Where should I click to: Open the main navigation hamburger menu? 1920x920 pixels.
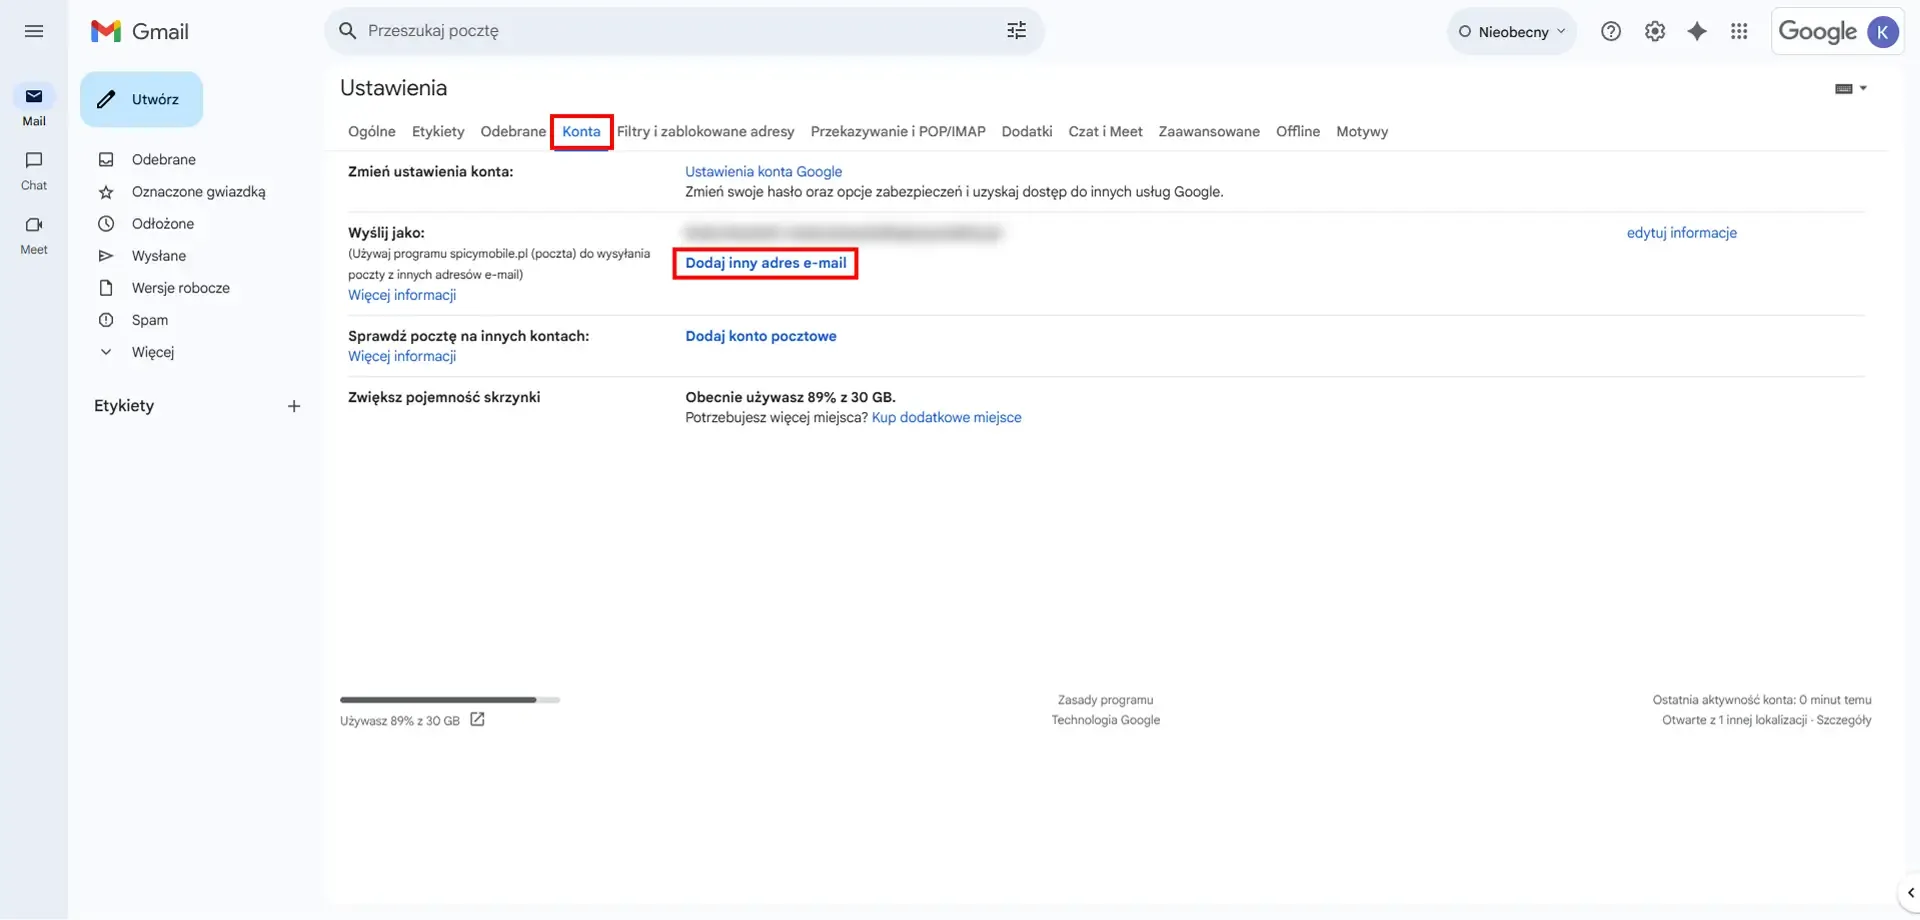pyautogui.click(x=33, y=31)
